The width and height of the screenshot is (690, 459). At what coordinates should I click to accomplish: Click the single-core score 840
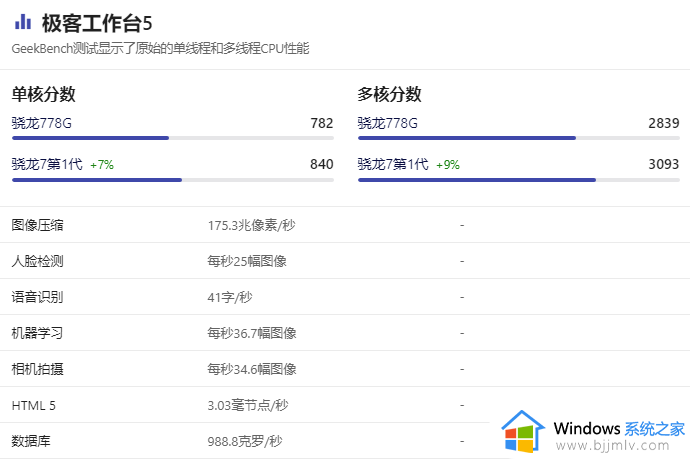(x=322, y=164)
